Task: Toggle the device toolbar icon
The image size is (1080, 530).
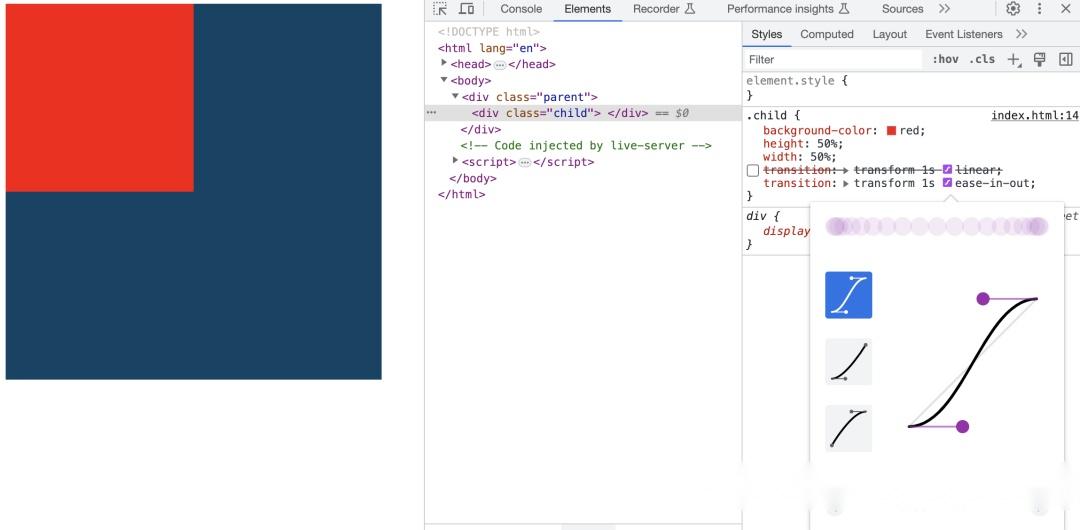Action: 466,9
